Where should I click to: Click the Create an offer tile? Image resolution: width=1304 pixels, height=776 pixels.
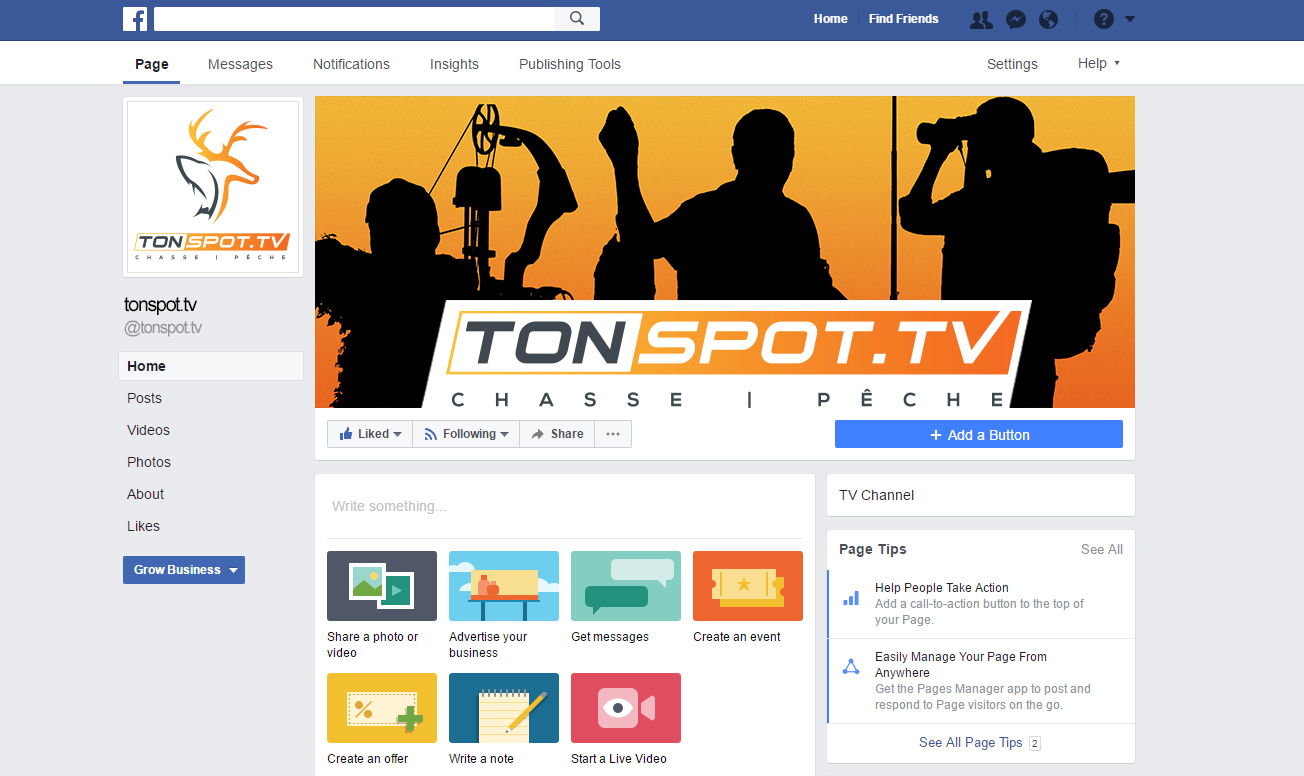click(382, 719)
